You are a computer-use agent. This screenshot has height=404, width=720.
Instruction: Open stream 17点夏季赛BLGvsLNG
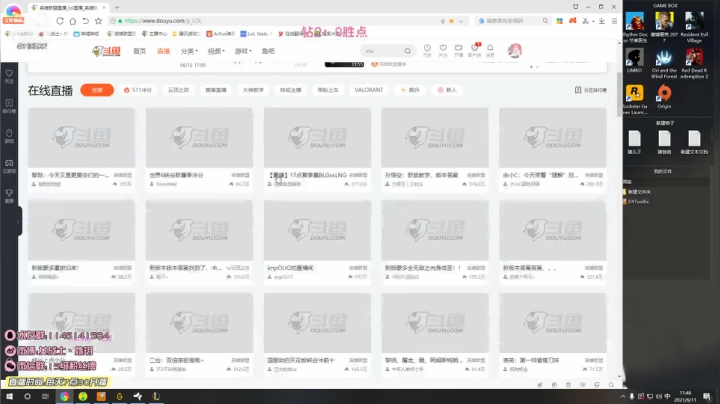click(307, 175)
